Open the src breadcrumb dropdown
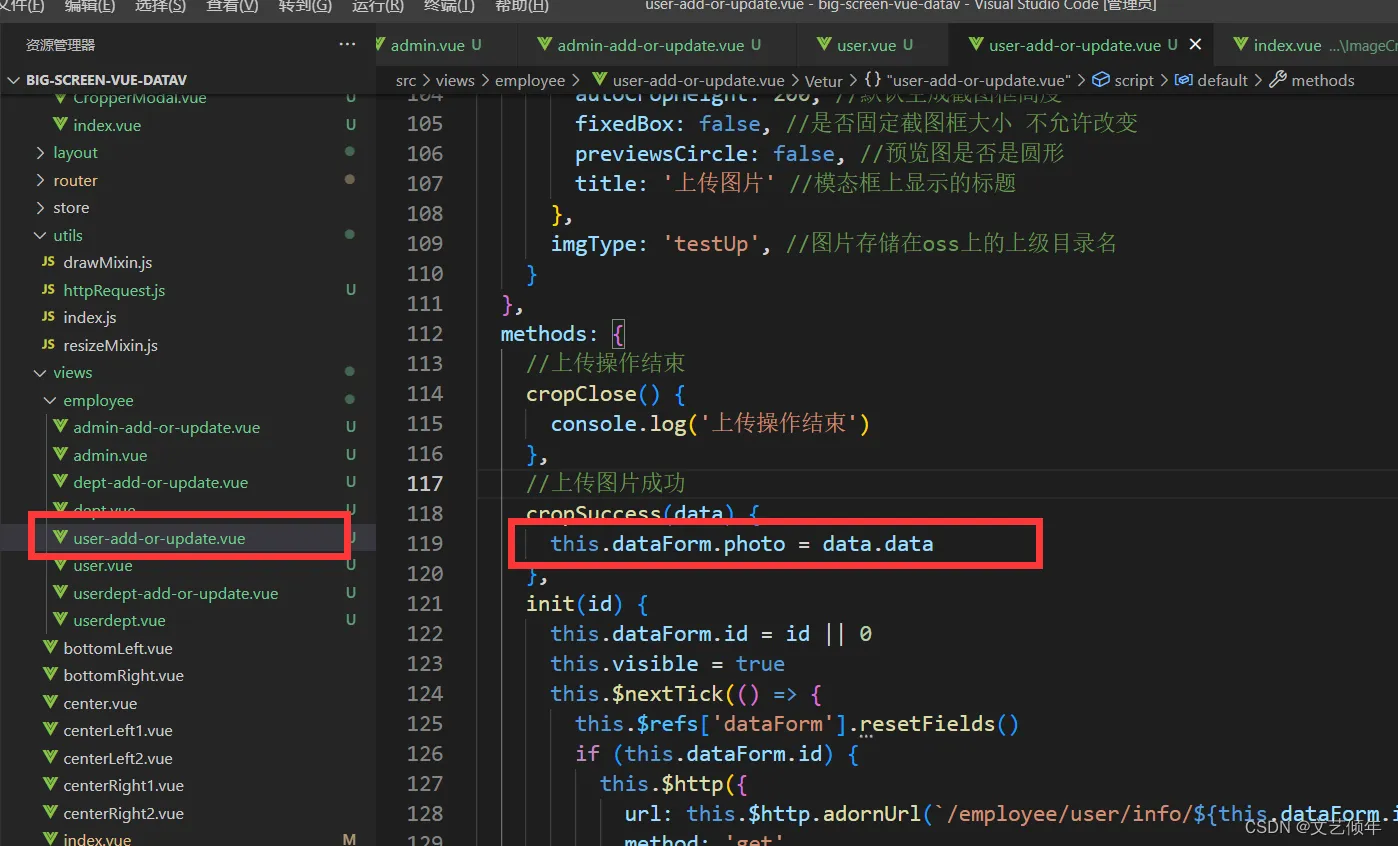This screenshot has height=846, width=1398. pos(406,80)
